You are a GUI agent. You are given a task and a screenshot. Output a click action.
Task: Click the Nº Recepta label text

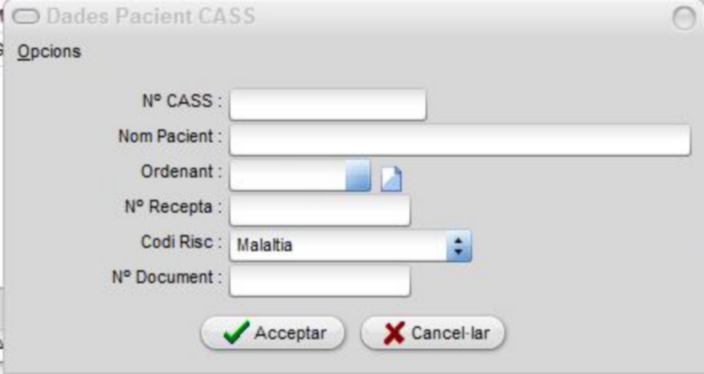[173, 207]
